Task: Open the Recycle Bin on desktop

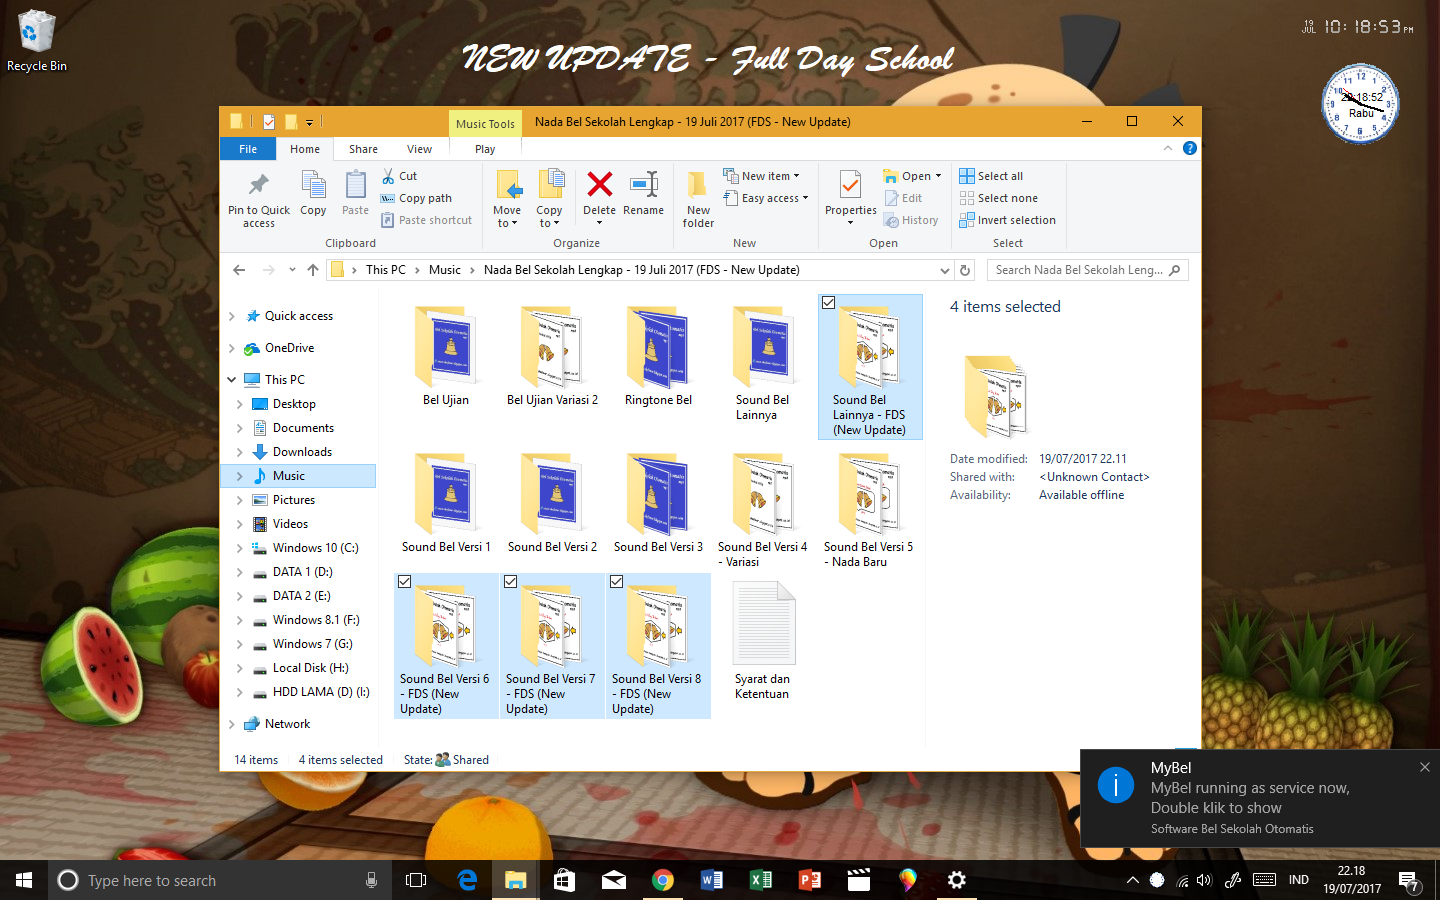Action: point(37,41)
